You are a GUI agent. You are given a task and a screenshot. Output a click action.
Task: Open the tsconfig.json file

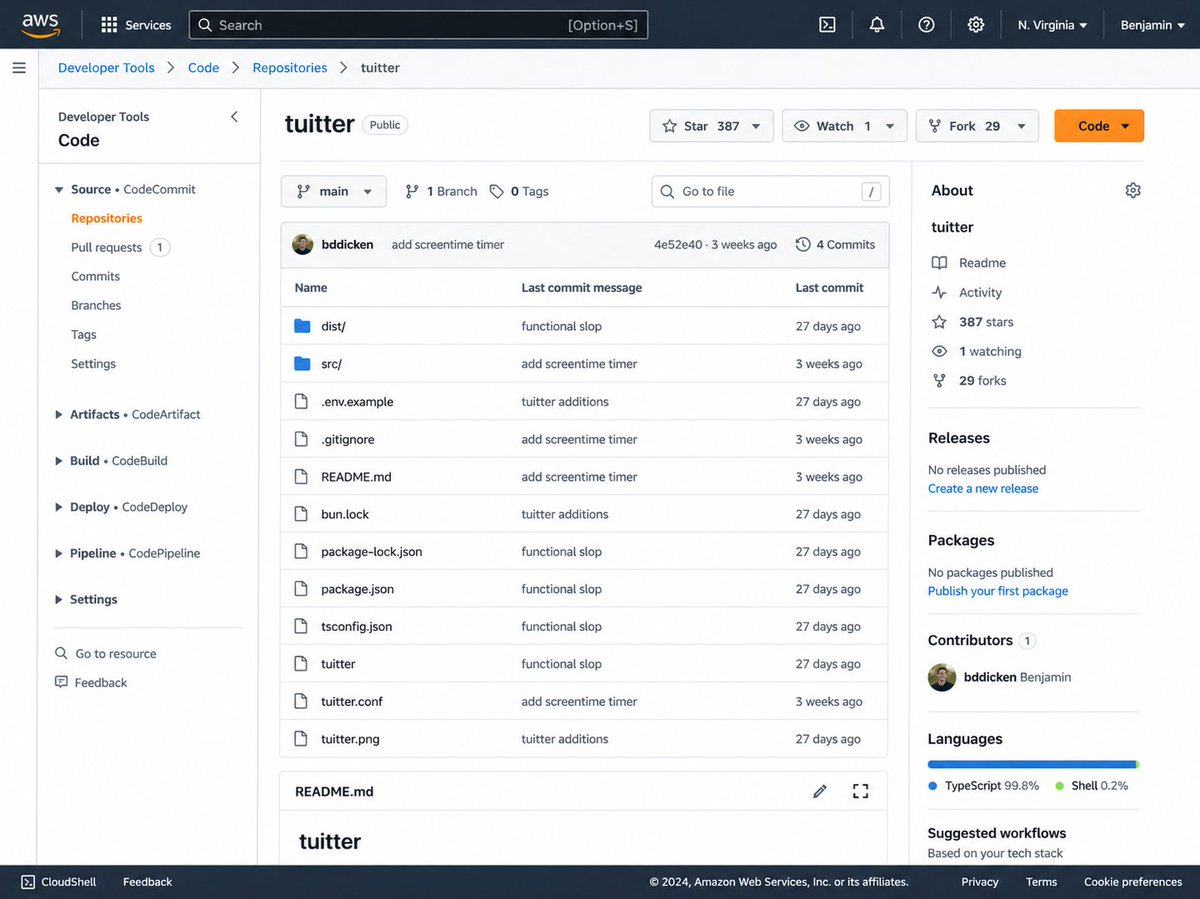356,627
